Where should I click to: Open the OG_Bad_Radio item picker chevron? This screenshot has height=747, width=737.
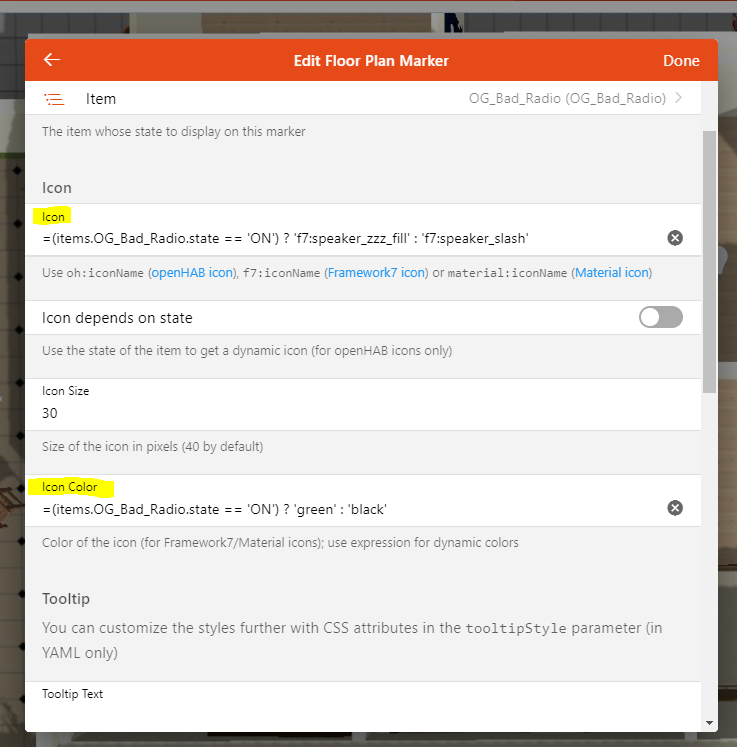tap(678, 98)
